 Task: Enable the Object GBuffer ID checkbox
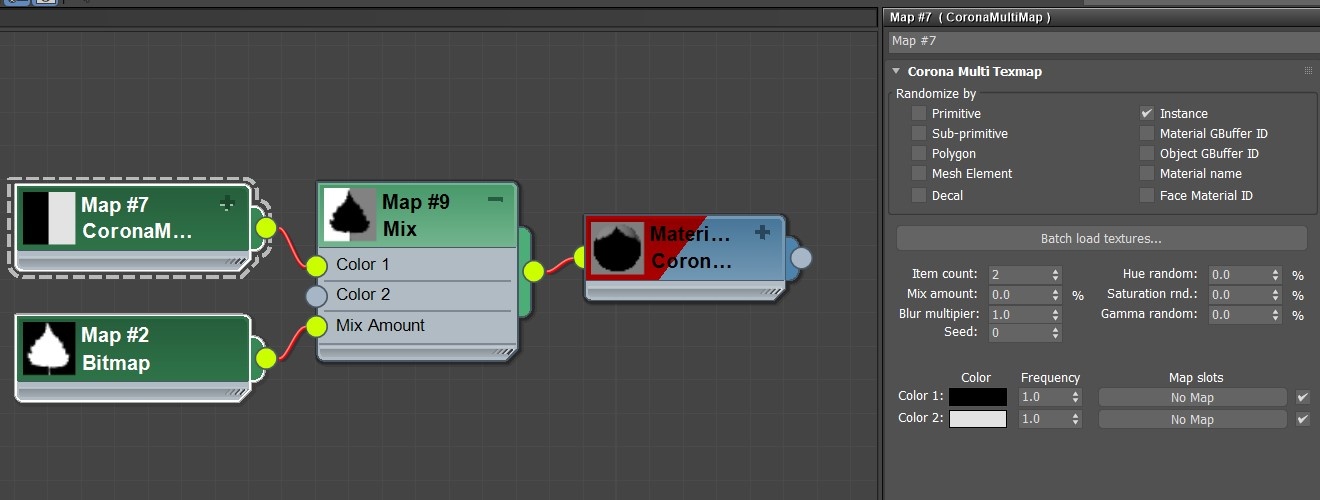1147,153
